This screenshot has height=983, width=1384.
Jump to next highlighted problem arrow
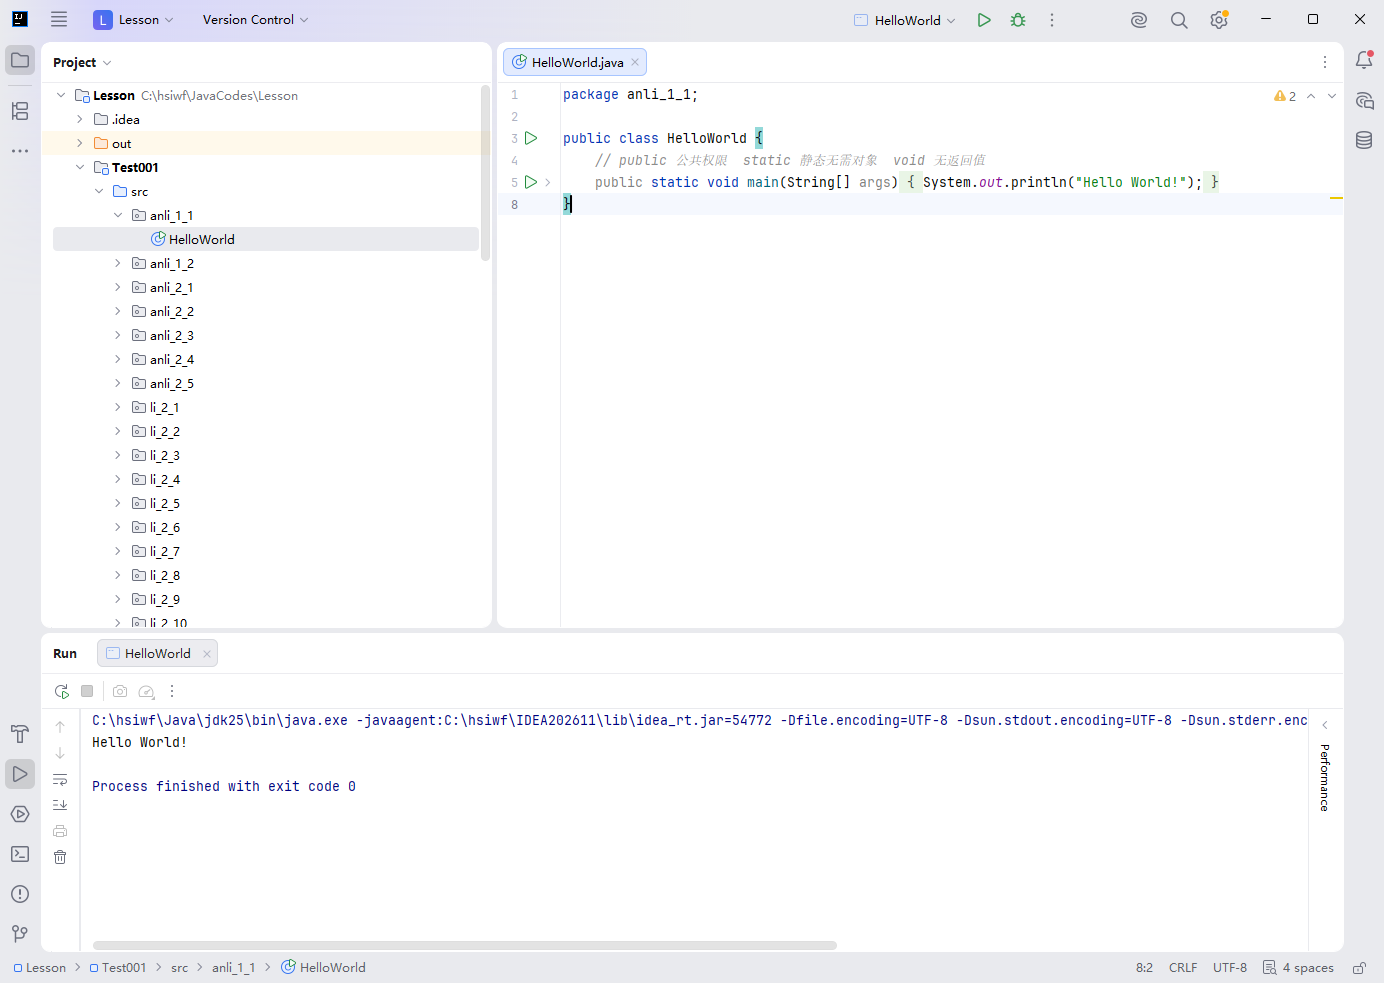click(1332, 96)
